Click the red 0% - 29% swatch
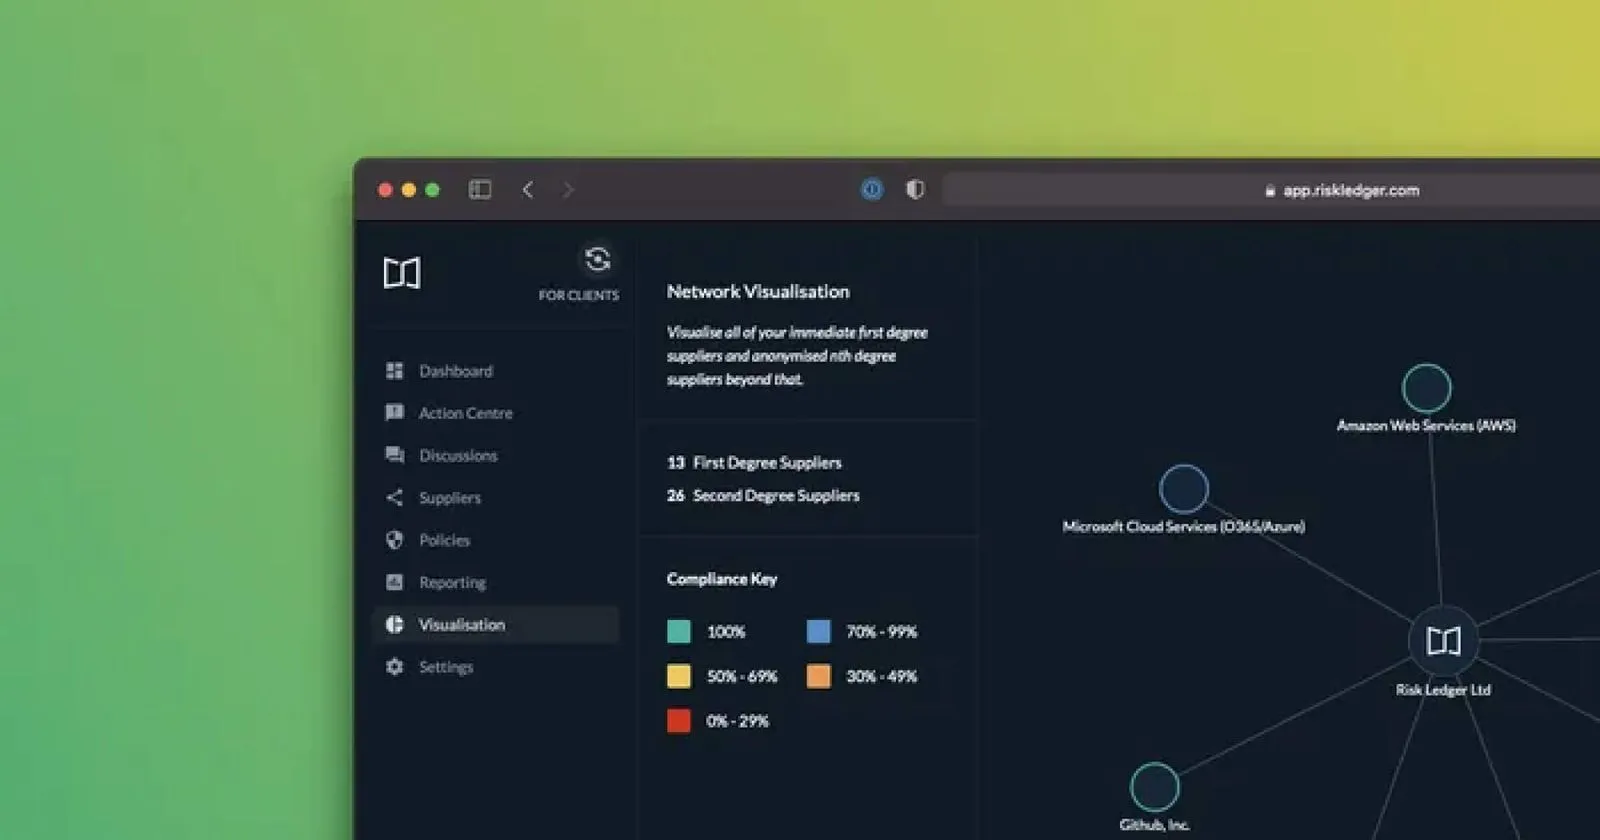This screenshot has height=840, width=1600. (x=679, y=720)
